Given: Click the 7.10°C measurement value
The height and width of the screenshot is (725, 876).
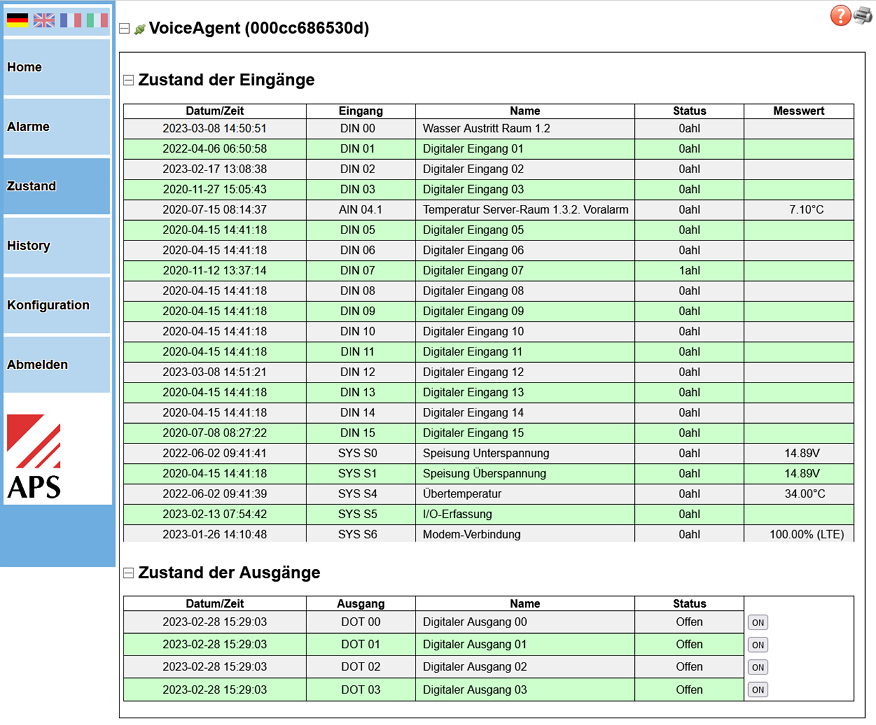Looking at the screenshot, I should [806, 210].
